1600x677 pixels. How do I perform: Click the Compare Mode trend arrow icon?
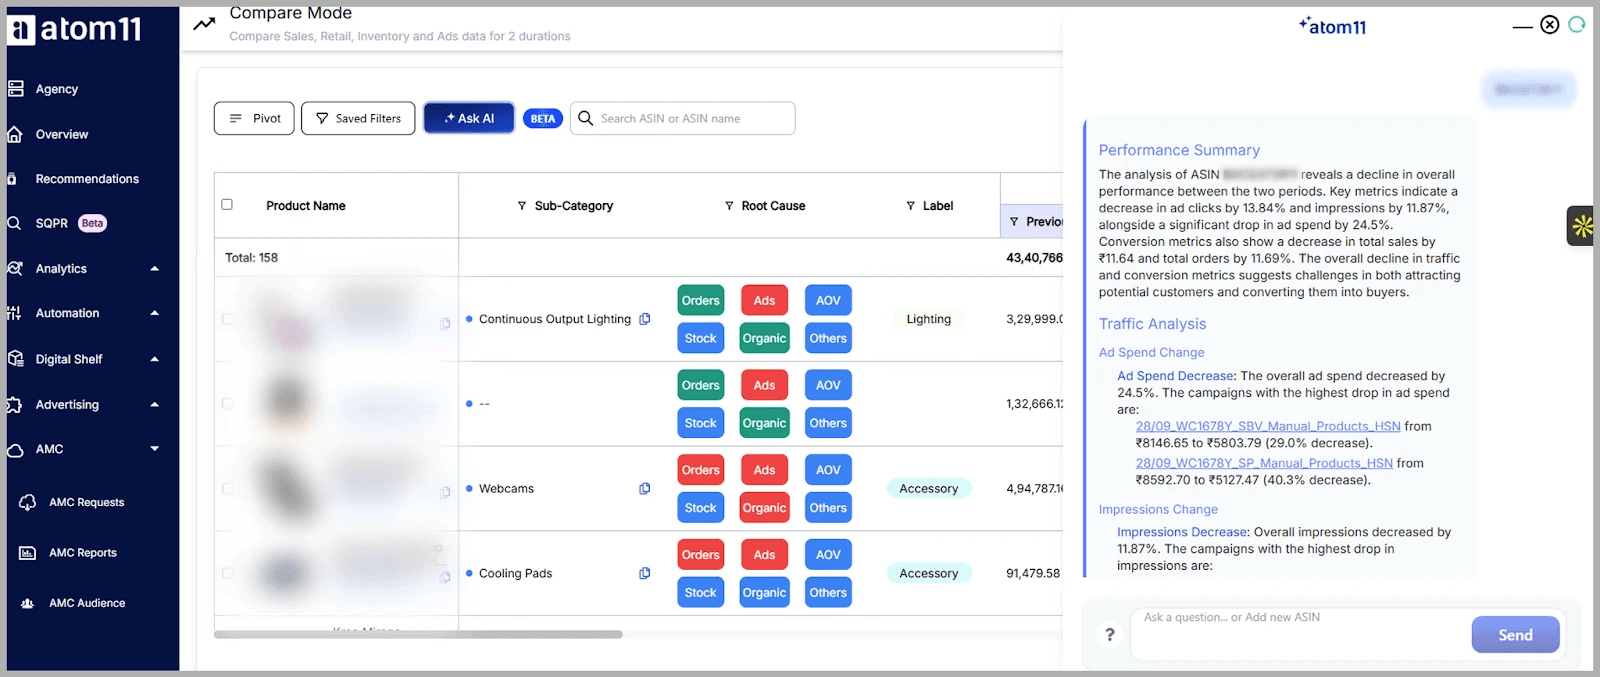204,23
